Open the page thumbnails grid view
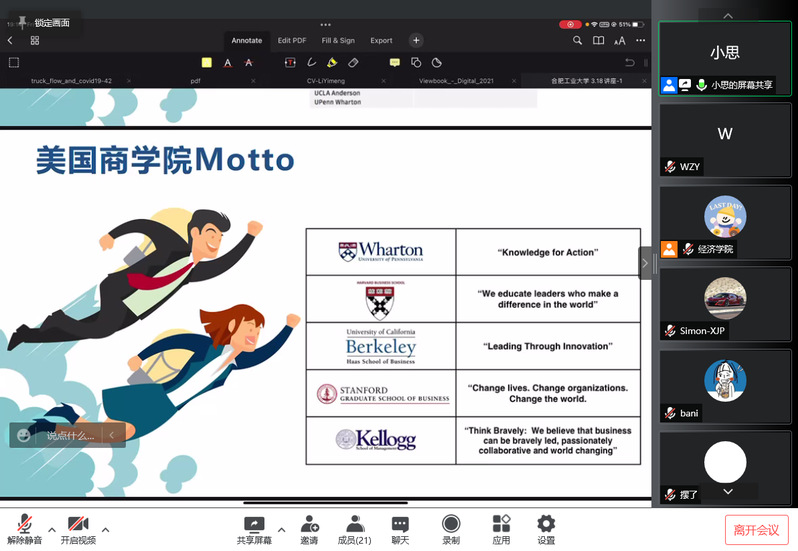Viewport: 798px width, 551px height. 35,40
